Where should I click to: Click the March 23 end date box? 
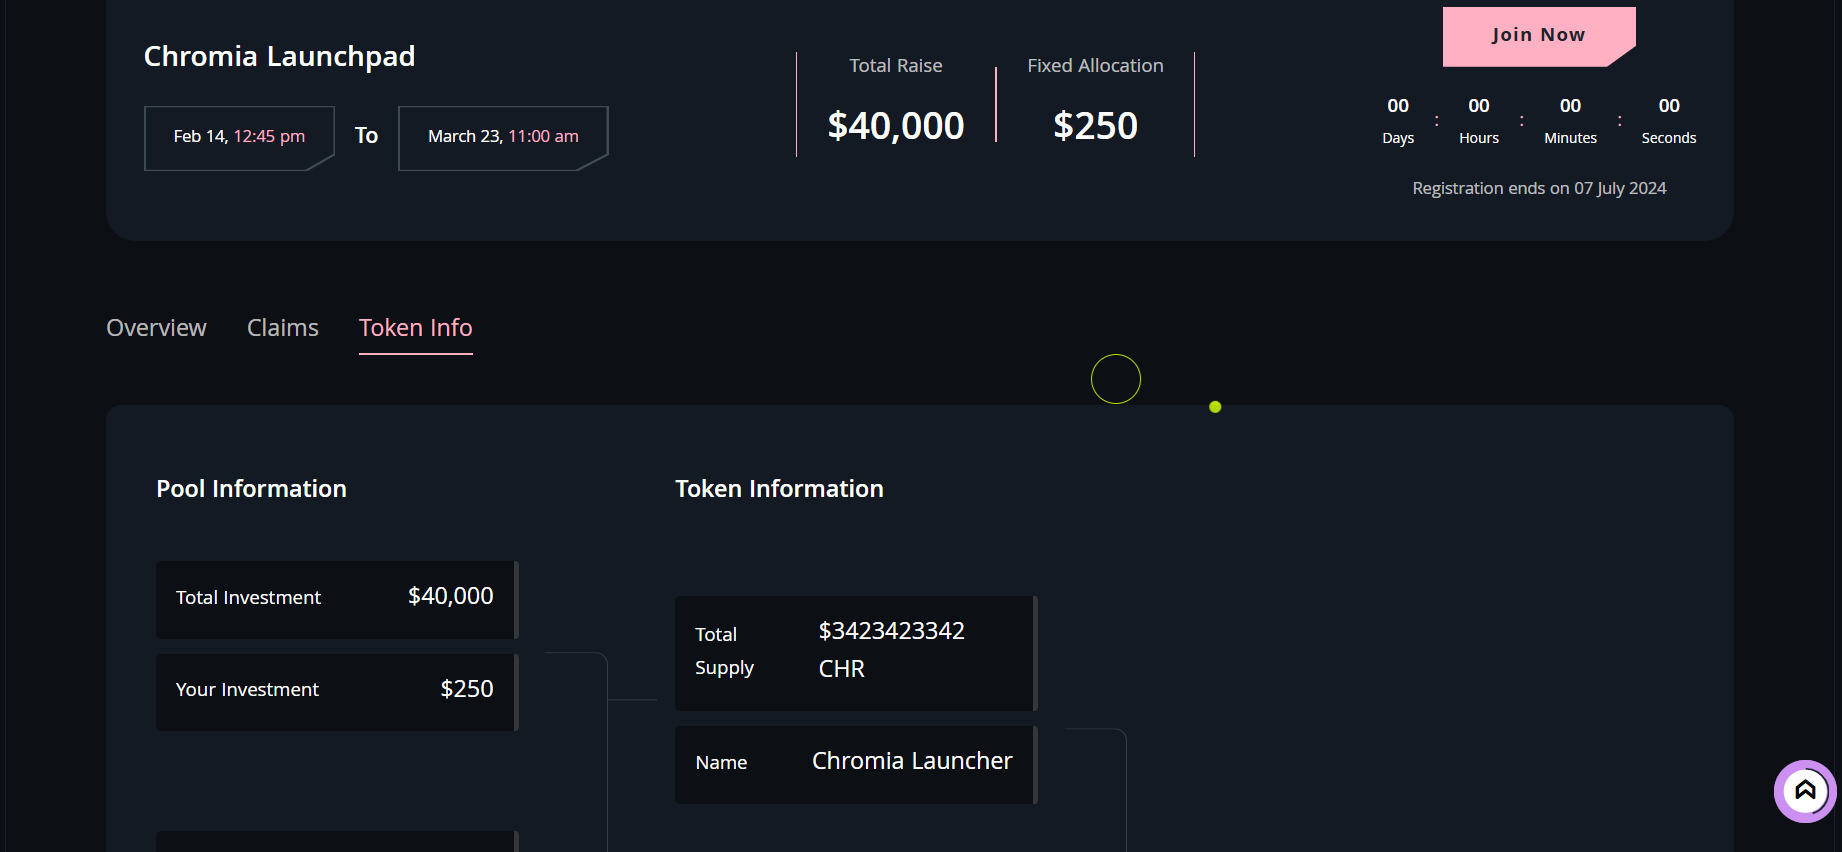coord(503,137)
